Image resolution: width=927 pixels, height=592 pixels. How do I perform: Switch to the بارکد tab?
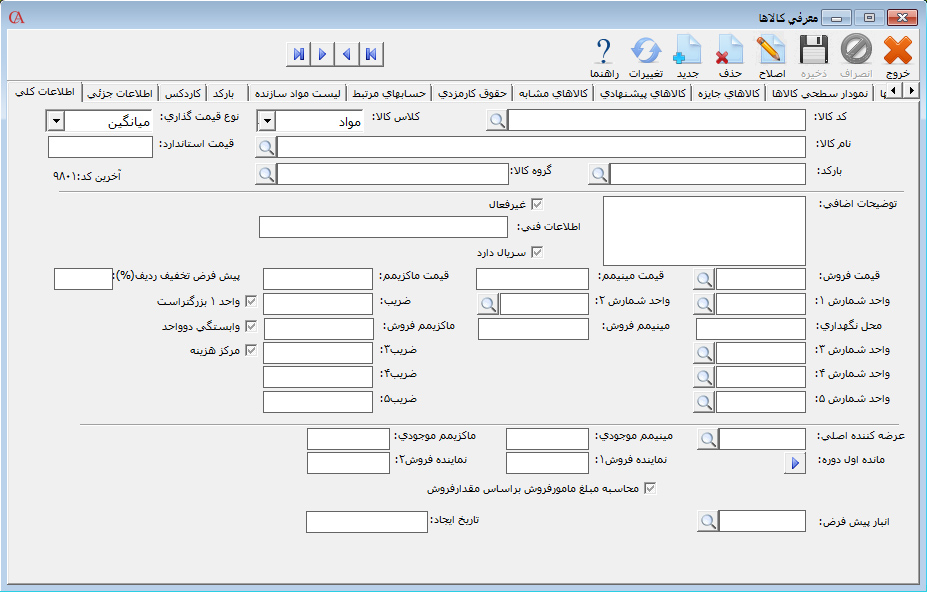[223, 93]
